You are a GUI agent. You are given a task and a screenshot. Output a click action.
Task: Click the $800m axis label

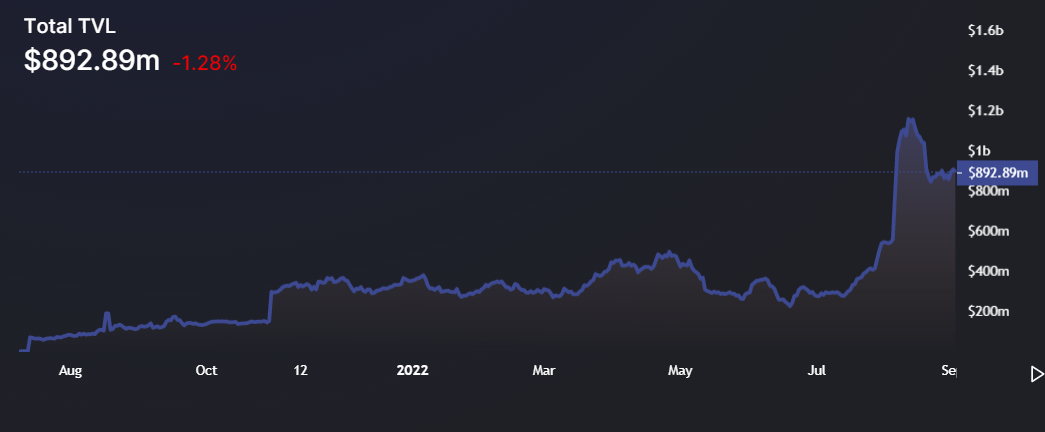tap(988, 191)
